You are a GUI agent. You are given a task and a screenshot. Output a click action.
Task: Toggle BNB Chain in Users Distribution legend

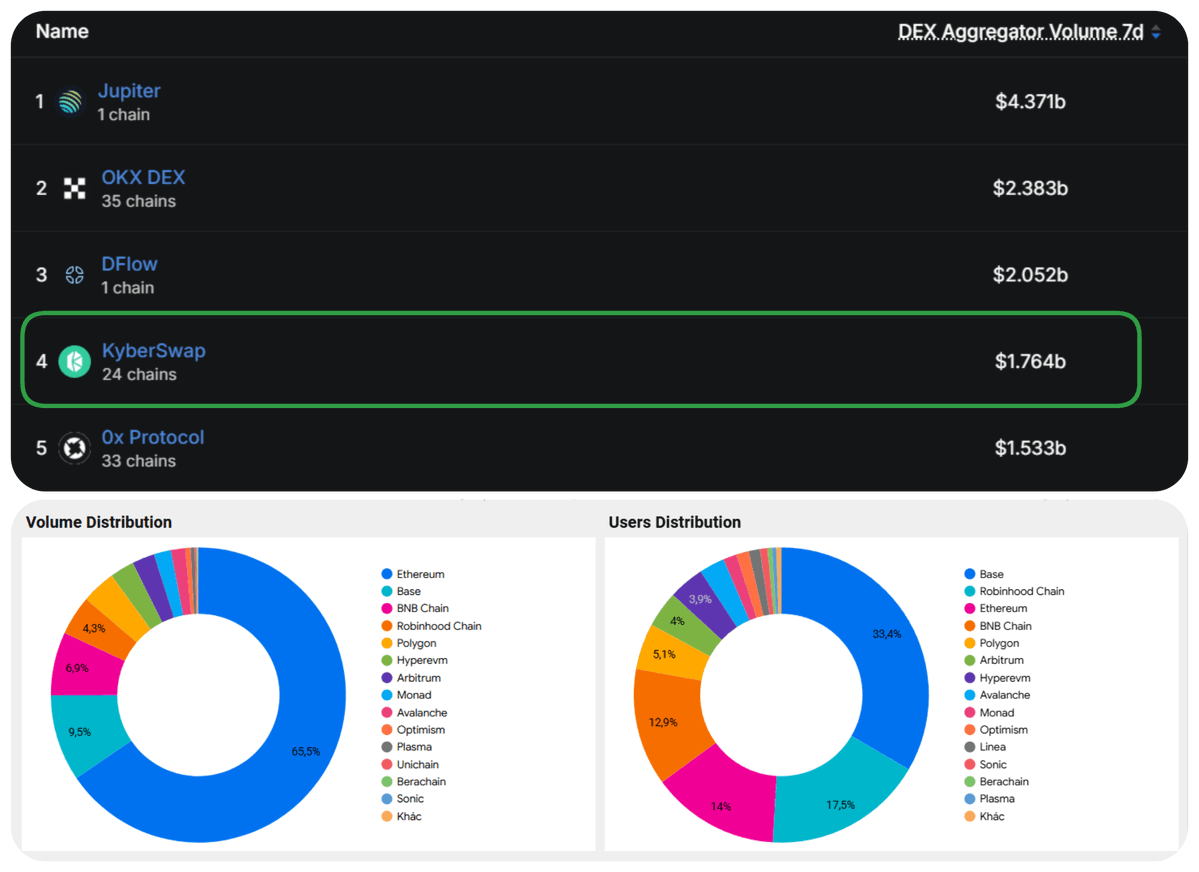pos(998,626)
